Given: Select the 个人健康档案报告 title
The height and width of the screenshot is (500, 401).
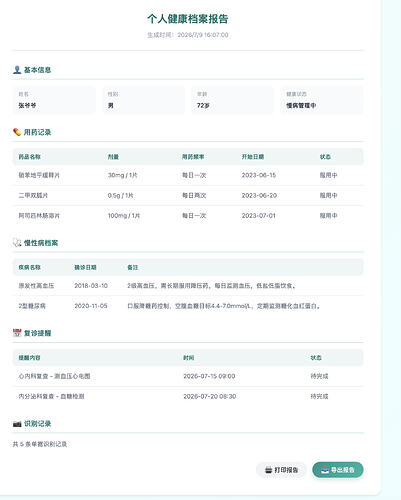Looking at the screenshot, I should tap(188, 19).
